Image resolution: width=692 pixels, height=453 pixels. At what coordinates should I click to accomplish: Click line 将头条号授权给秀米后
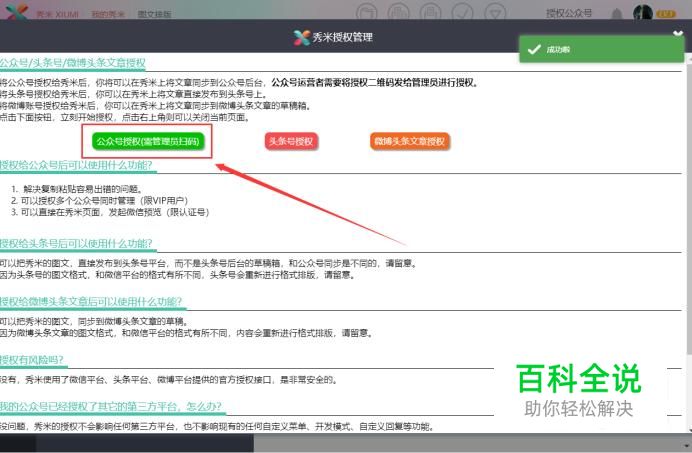134,94
